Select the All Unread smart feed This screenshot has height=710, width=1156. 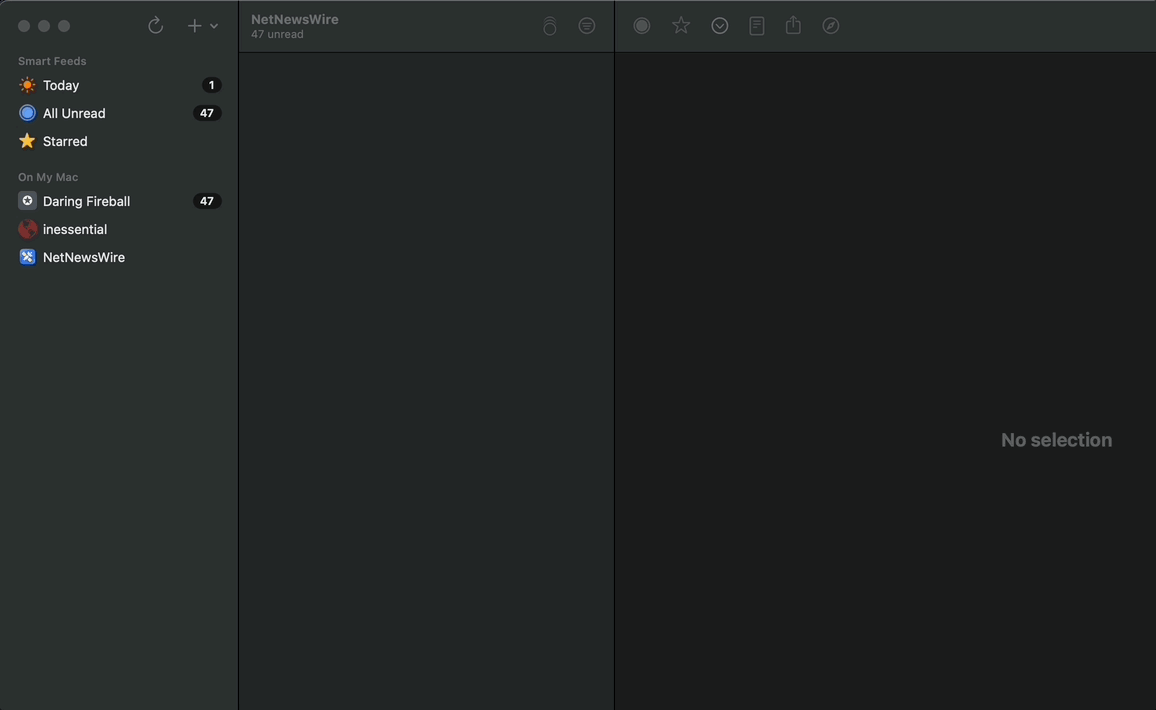[119, 114]
